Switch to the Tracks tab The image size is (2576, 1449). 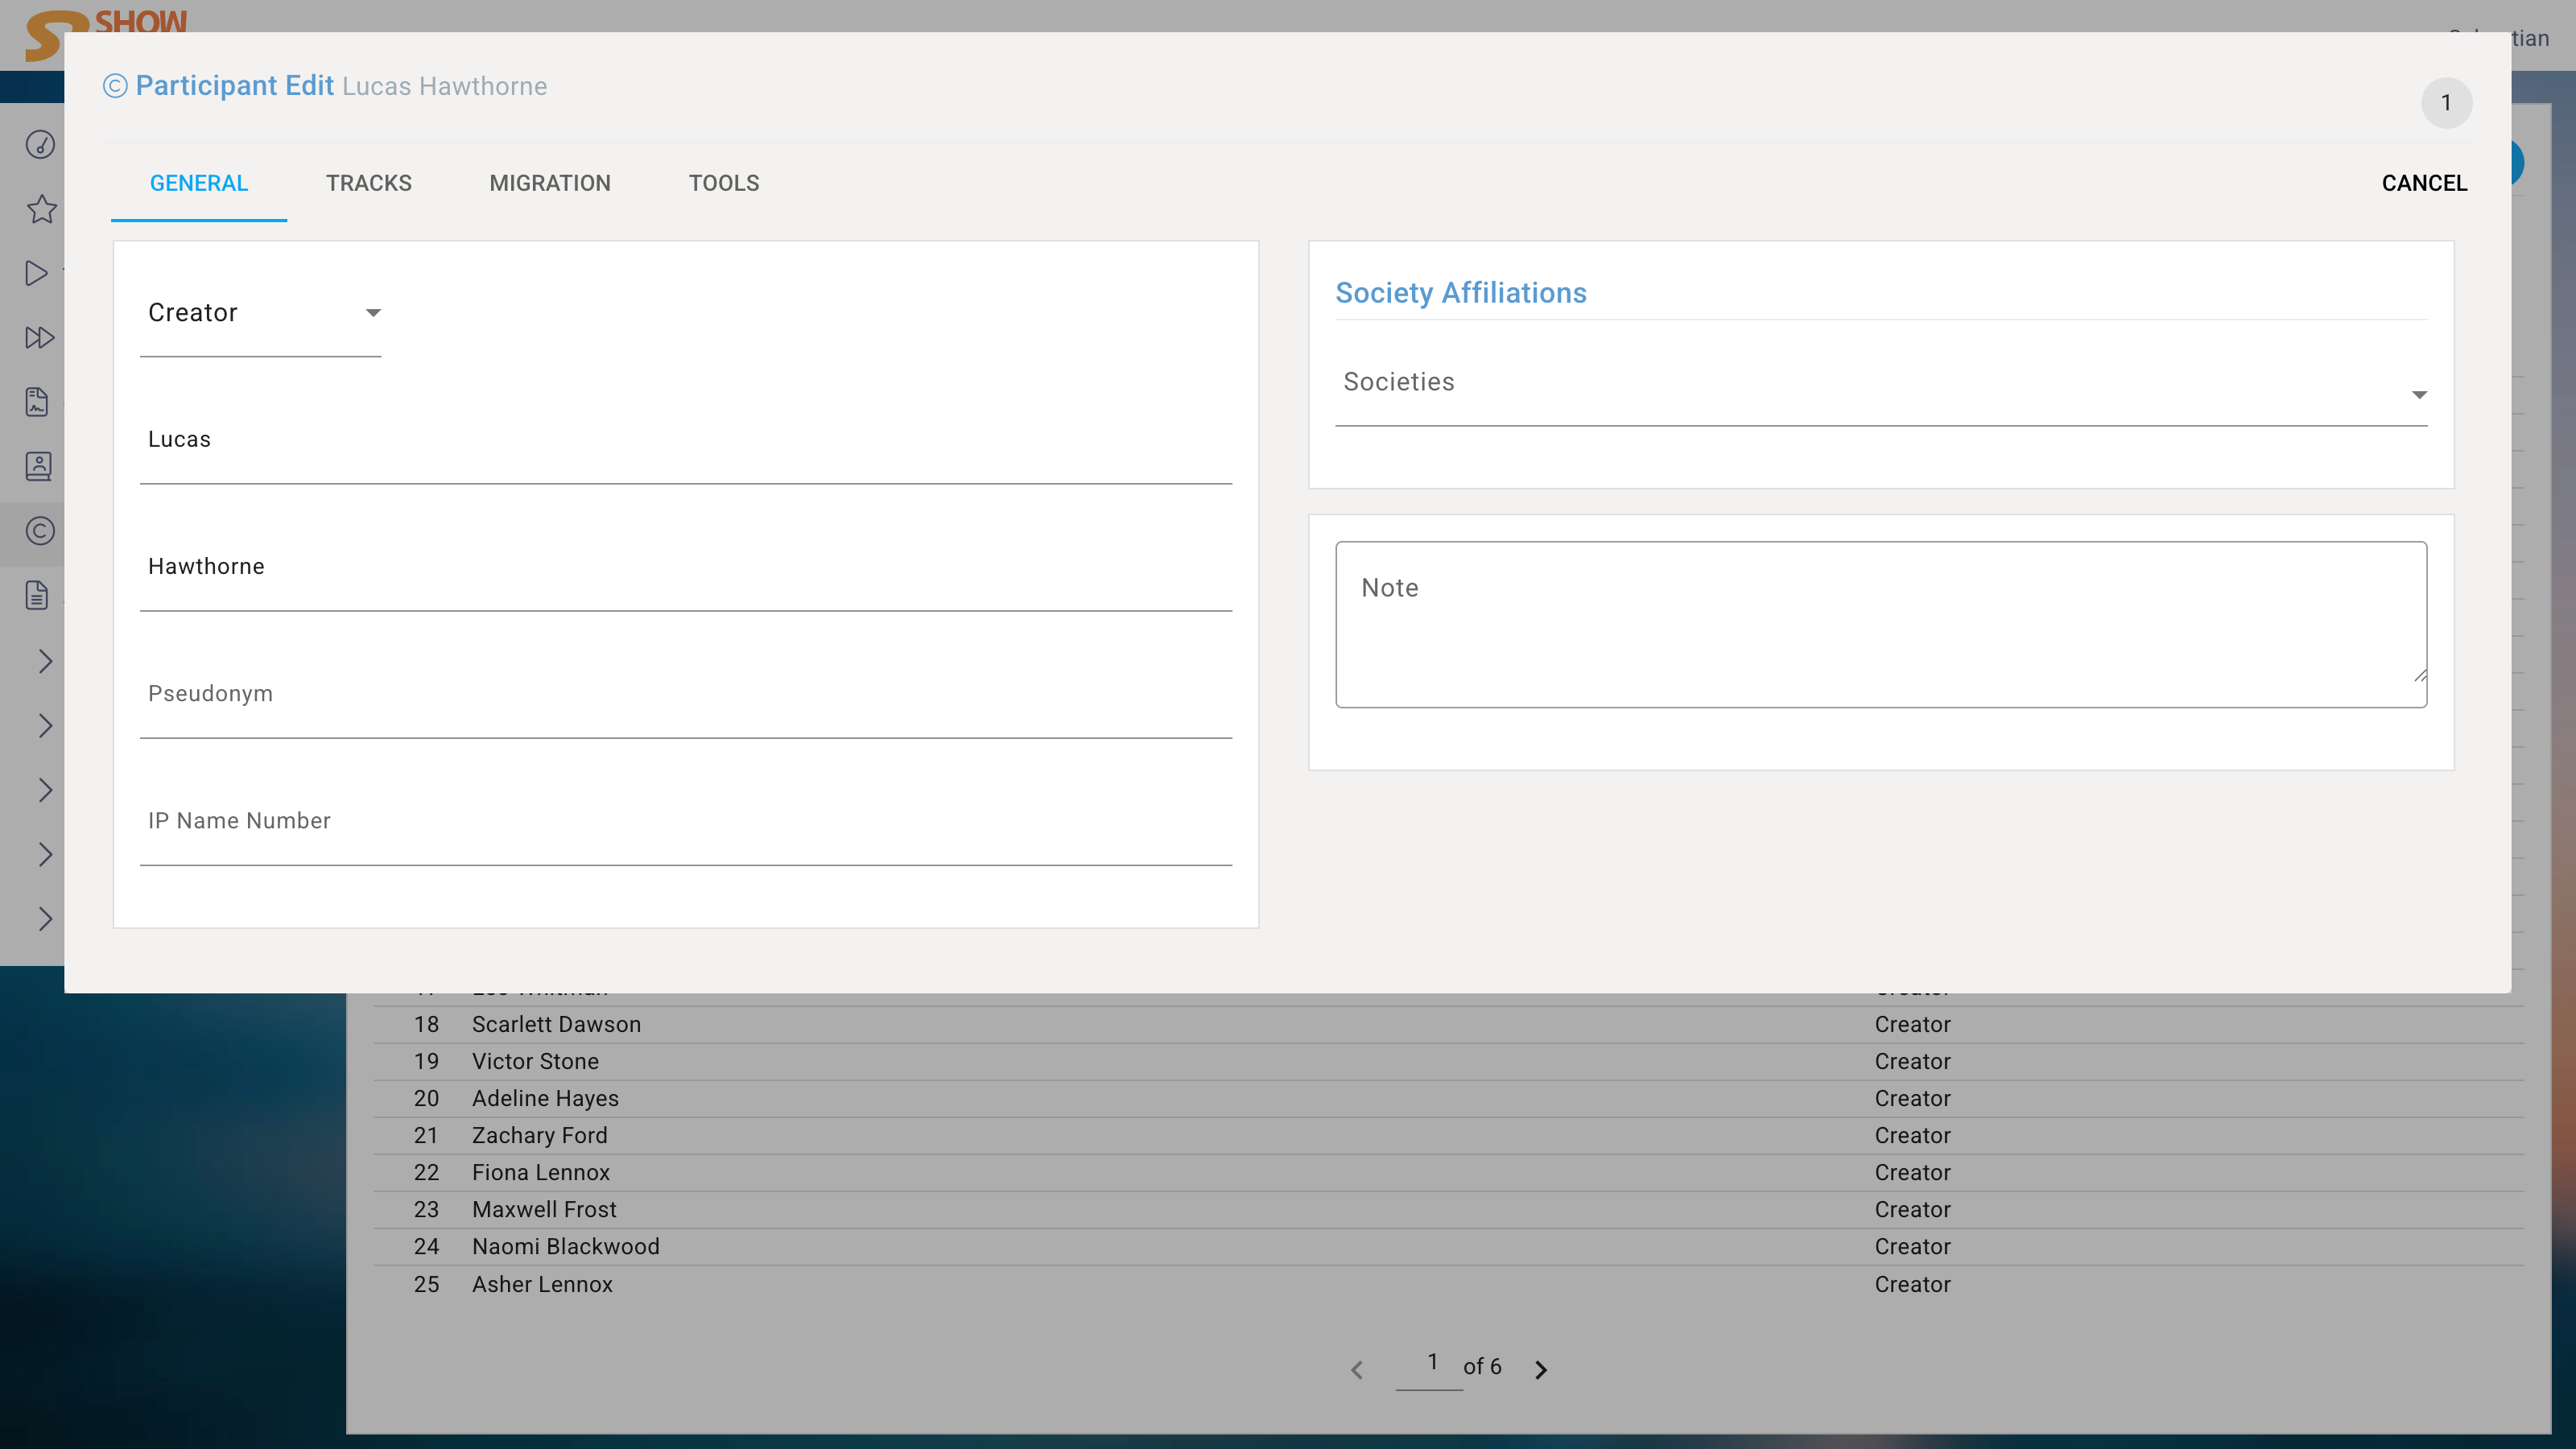(x=369, y=183)
